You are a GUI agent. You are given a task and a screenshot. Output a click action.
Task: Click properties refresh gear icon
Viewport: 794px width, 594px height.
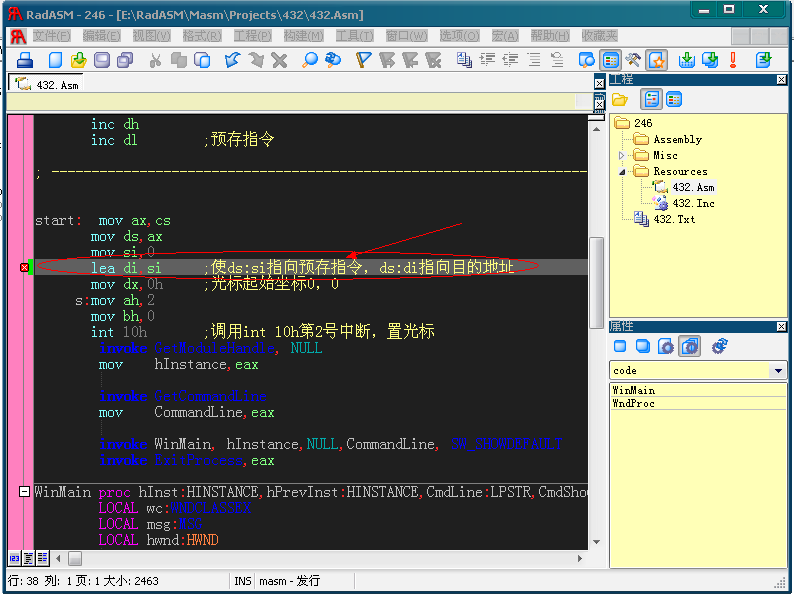point(720,346)
